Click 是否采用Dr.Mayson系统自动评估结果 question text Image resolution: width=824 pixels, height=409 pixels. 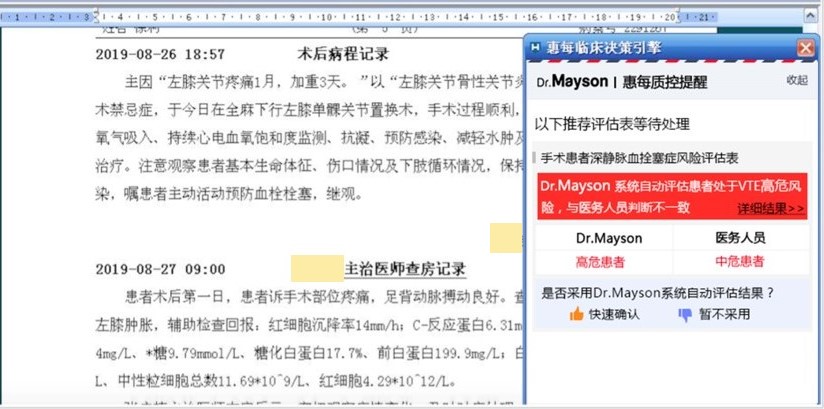tap(658, 293)
